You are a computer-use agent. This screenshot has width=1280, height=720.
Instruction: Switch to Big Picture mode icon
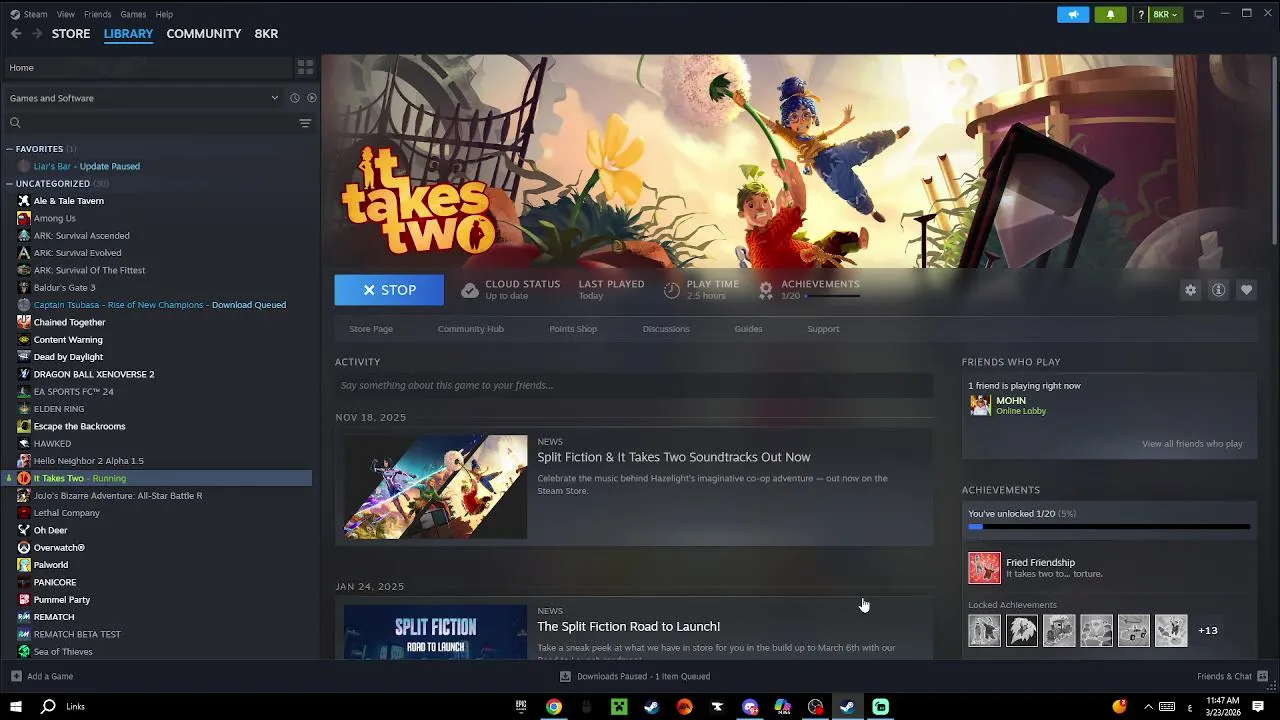1199,14
